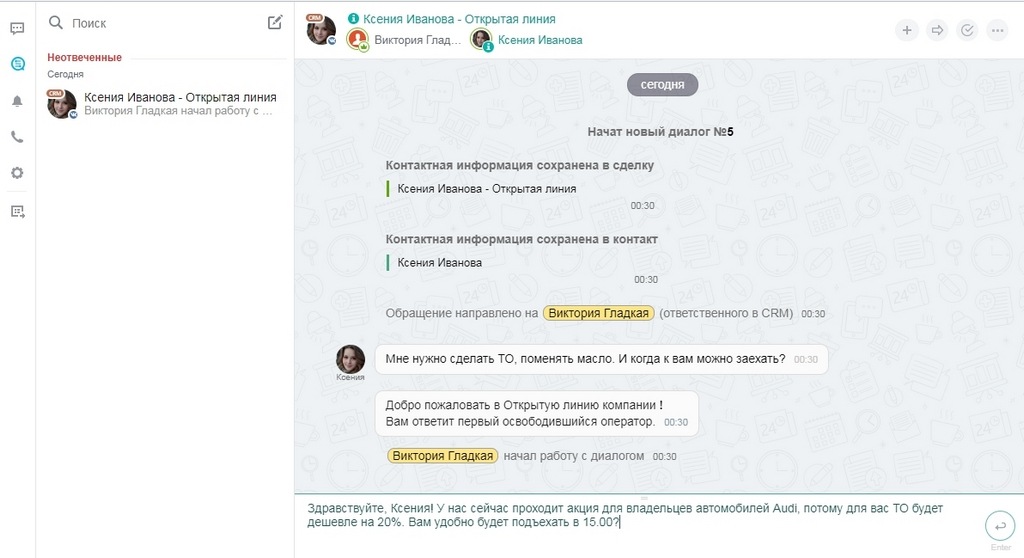Select Ксения Иванова - Открытая линия chat in list

click(x=166, y=104)
